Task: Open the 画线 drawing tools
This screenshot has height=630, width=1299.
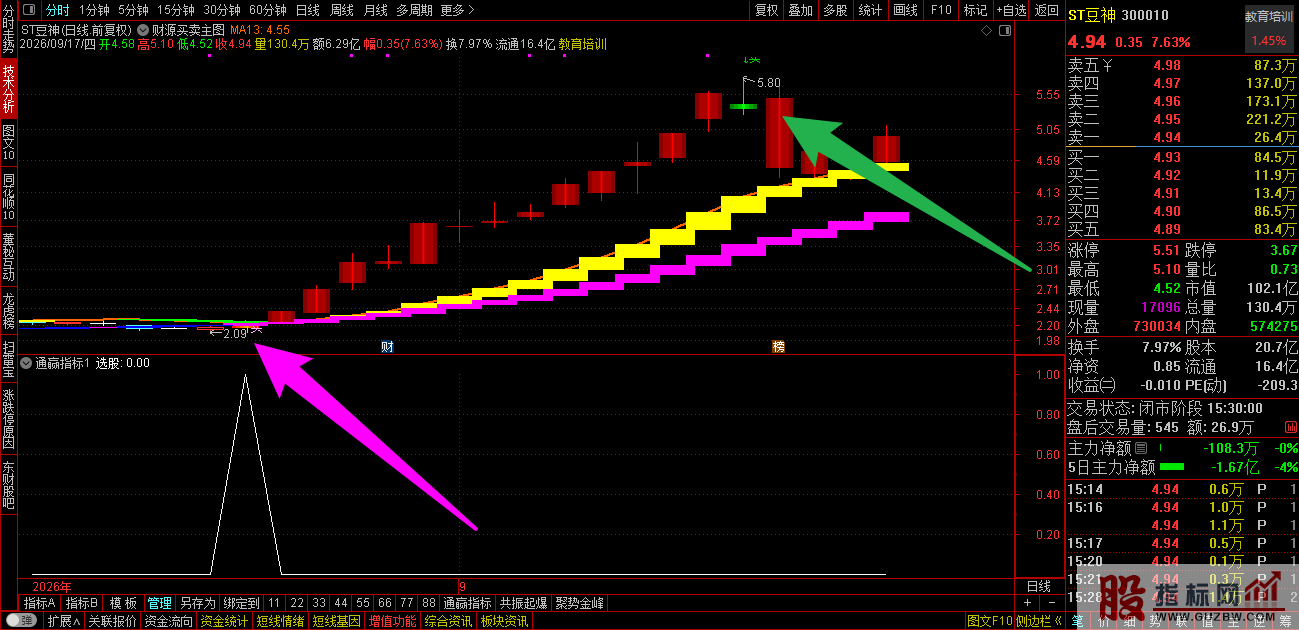Action: 905,10
